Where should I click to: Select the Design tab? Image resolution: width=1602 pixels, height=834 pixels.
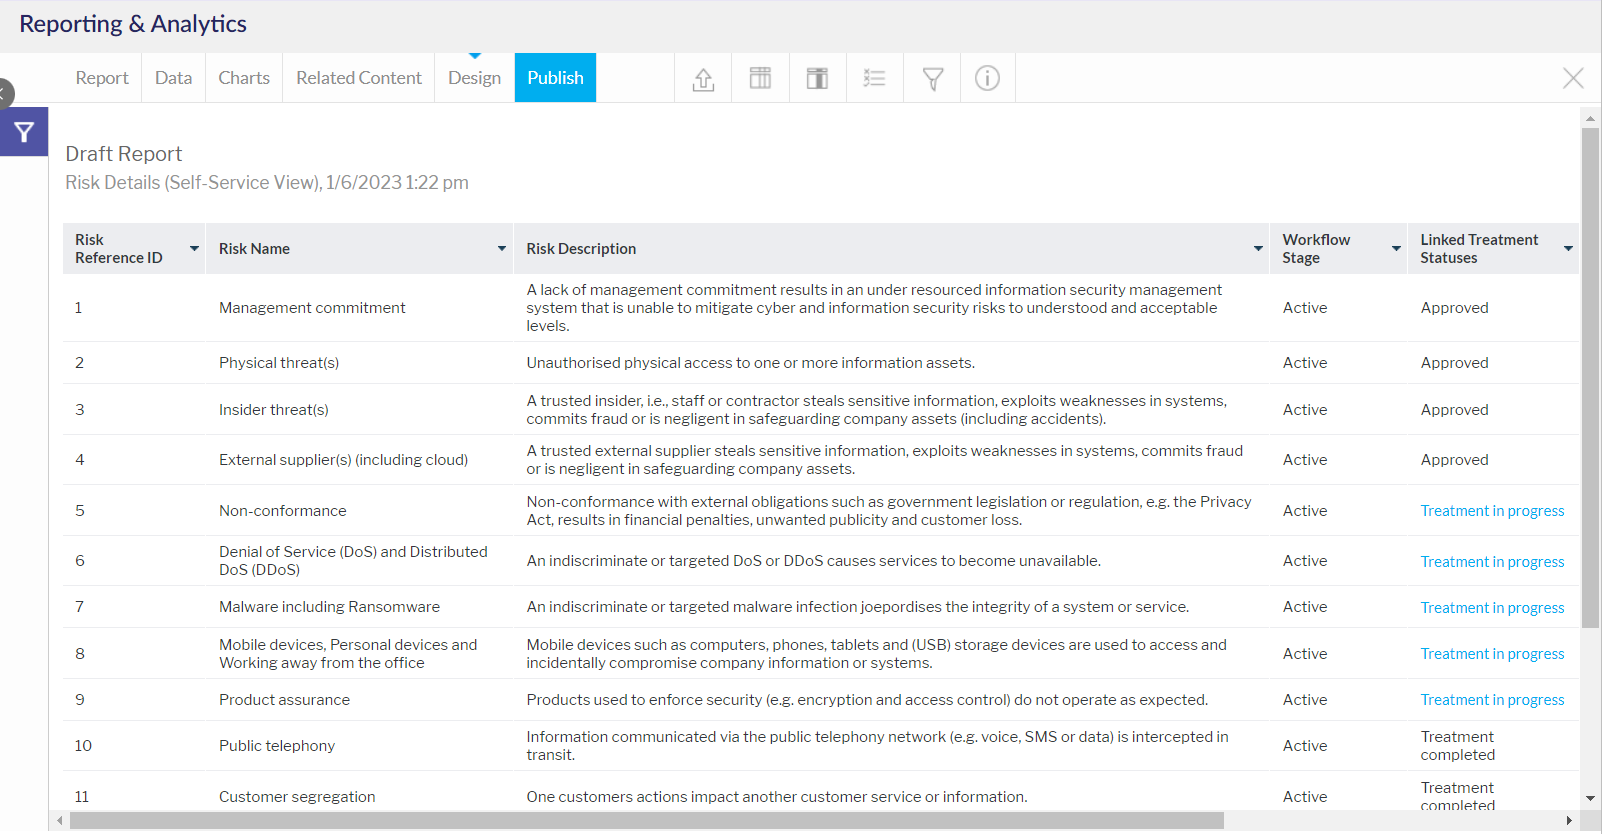[x=474, y=78]
